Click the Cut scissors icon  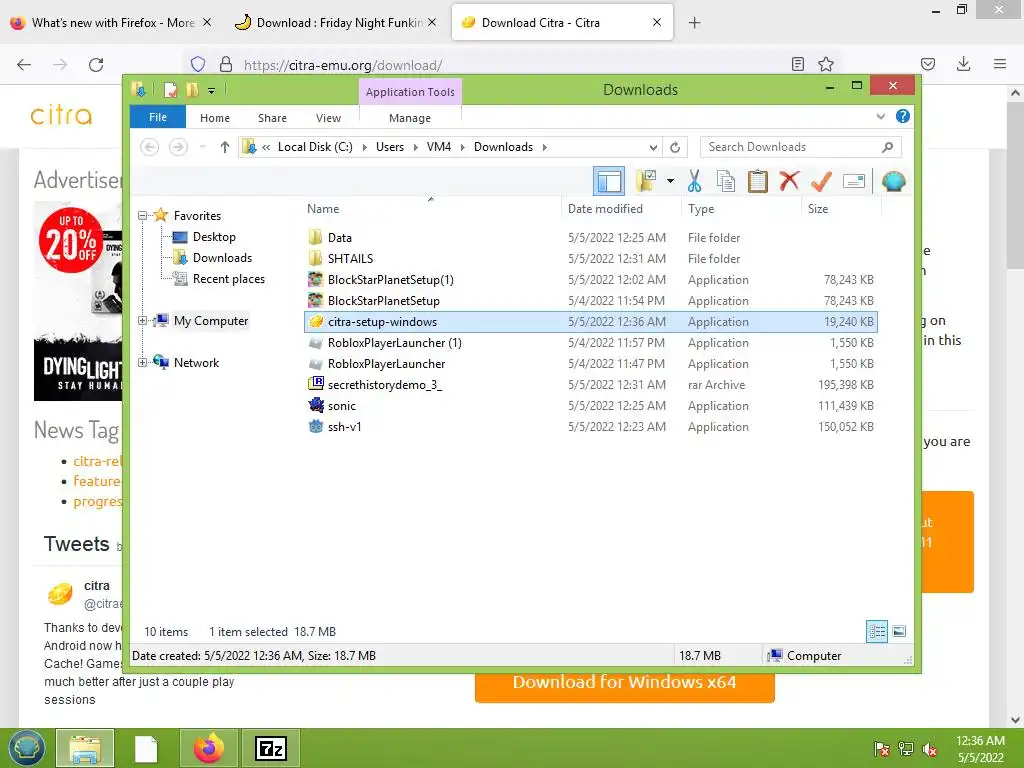694,181
